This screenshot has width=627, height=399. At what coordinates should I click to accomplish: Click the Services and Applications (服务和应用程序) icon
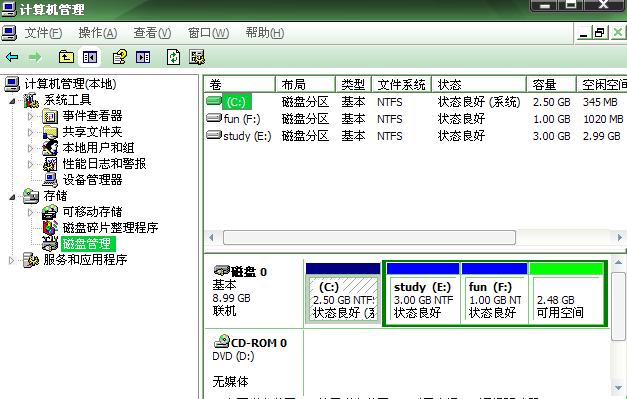31,259
